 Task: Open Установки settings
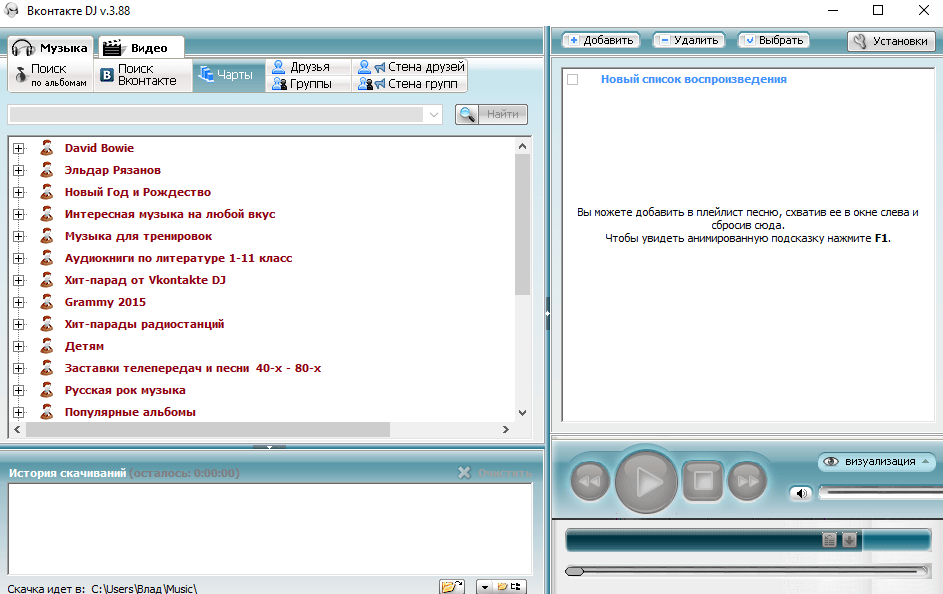click(891, 41)
